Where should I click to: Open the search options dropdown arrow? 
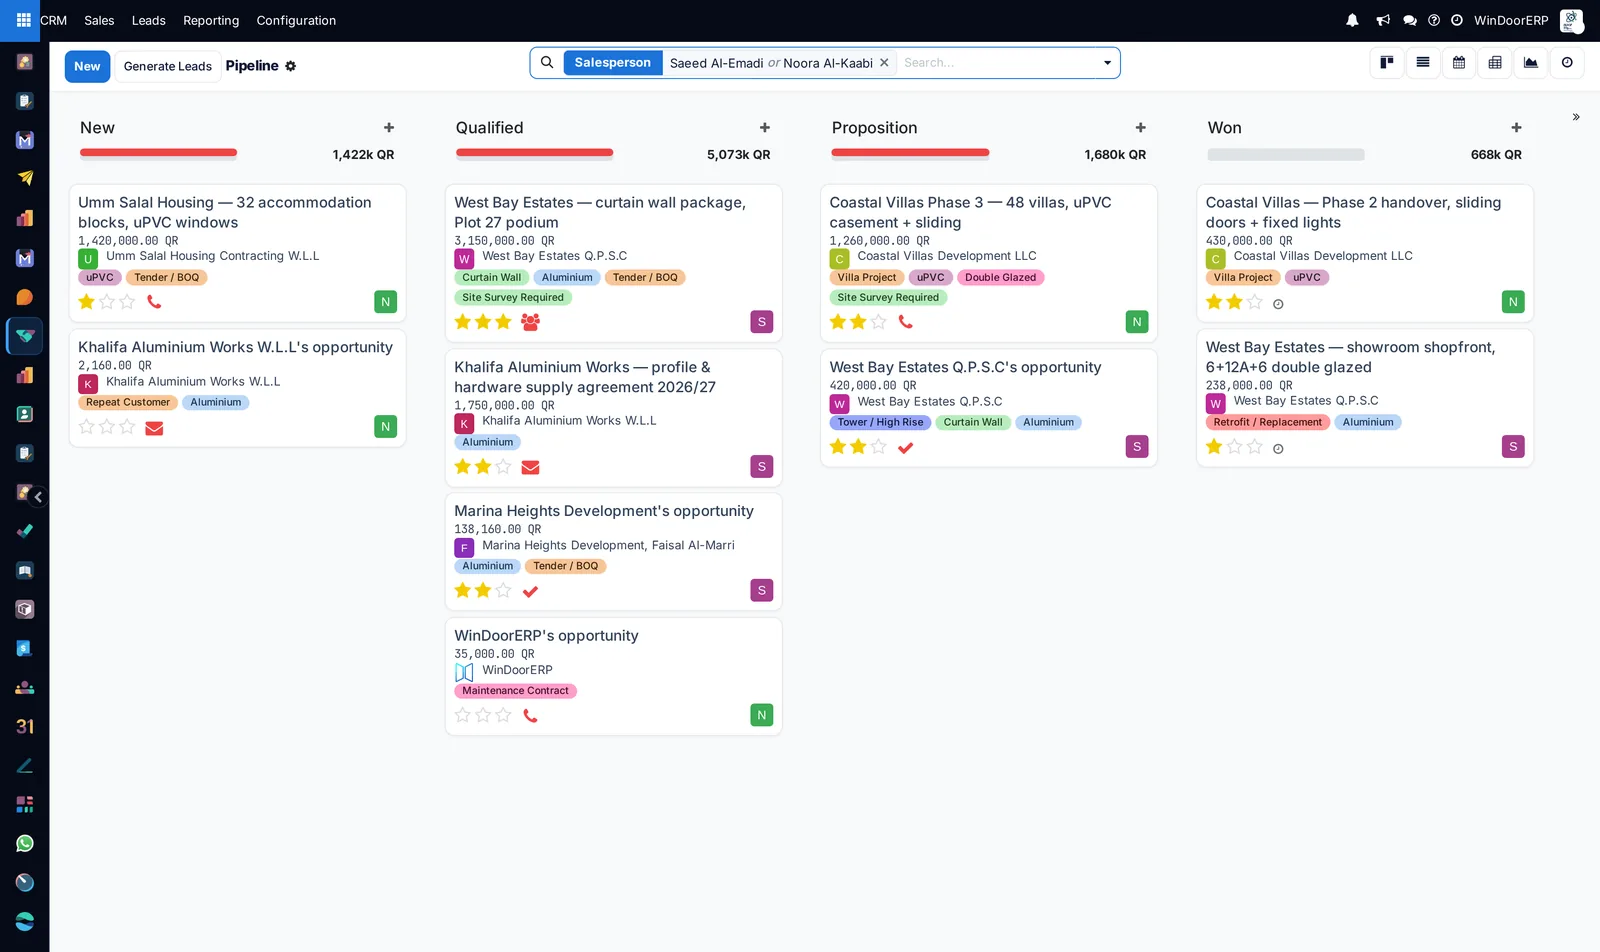[x=1107, y=63]
